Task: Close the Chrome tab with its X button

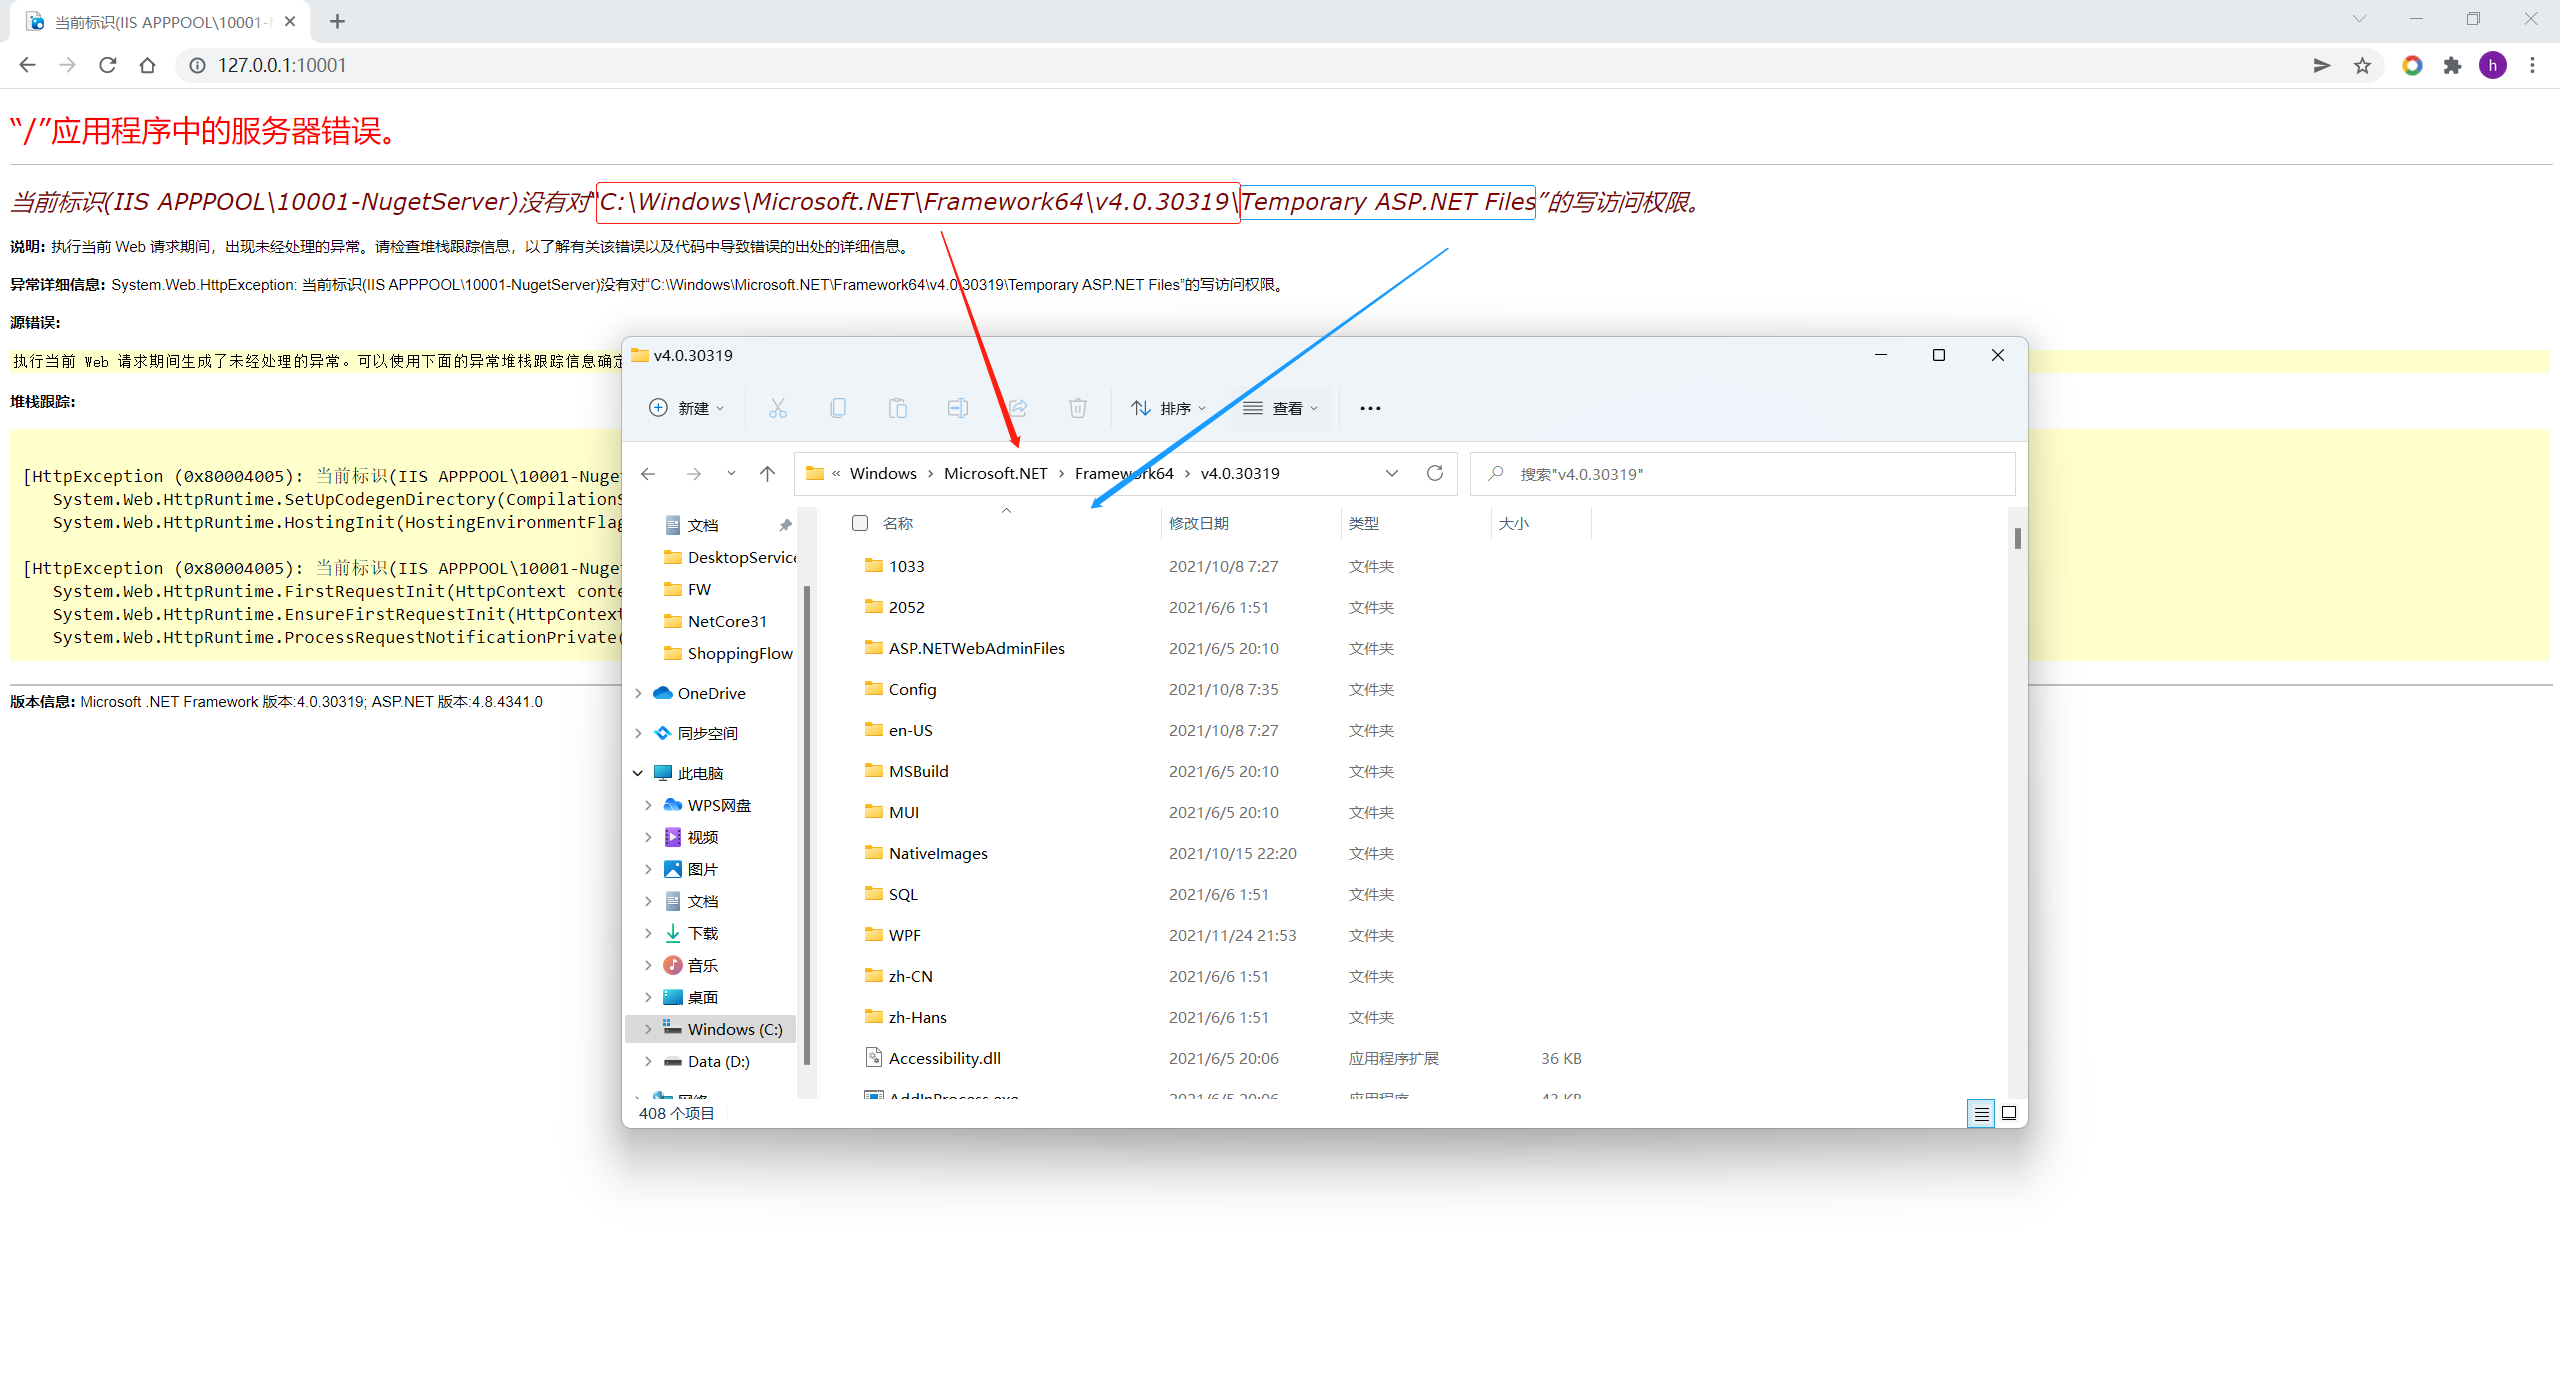Action: point(290,21)
